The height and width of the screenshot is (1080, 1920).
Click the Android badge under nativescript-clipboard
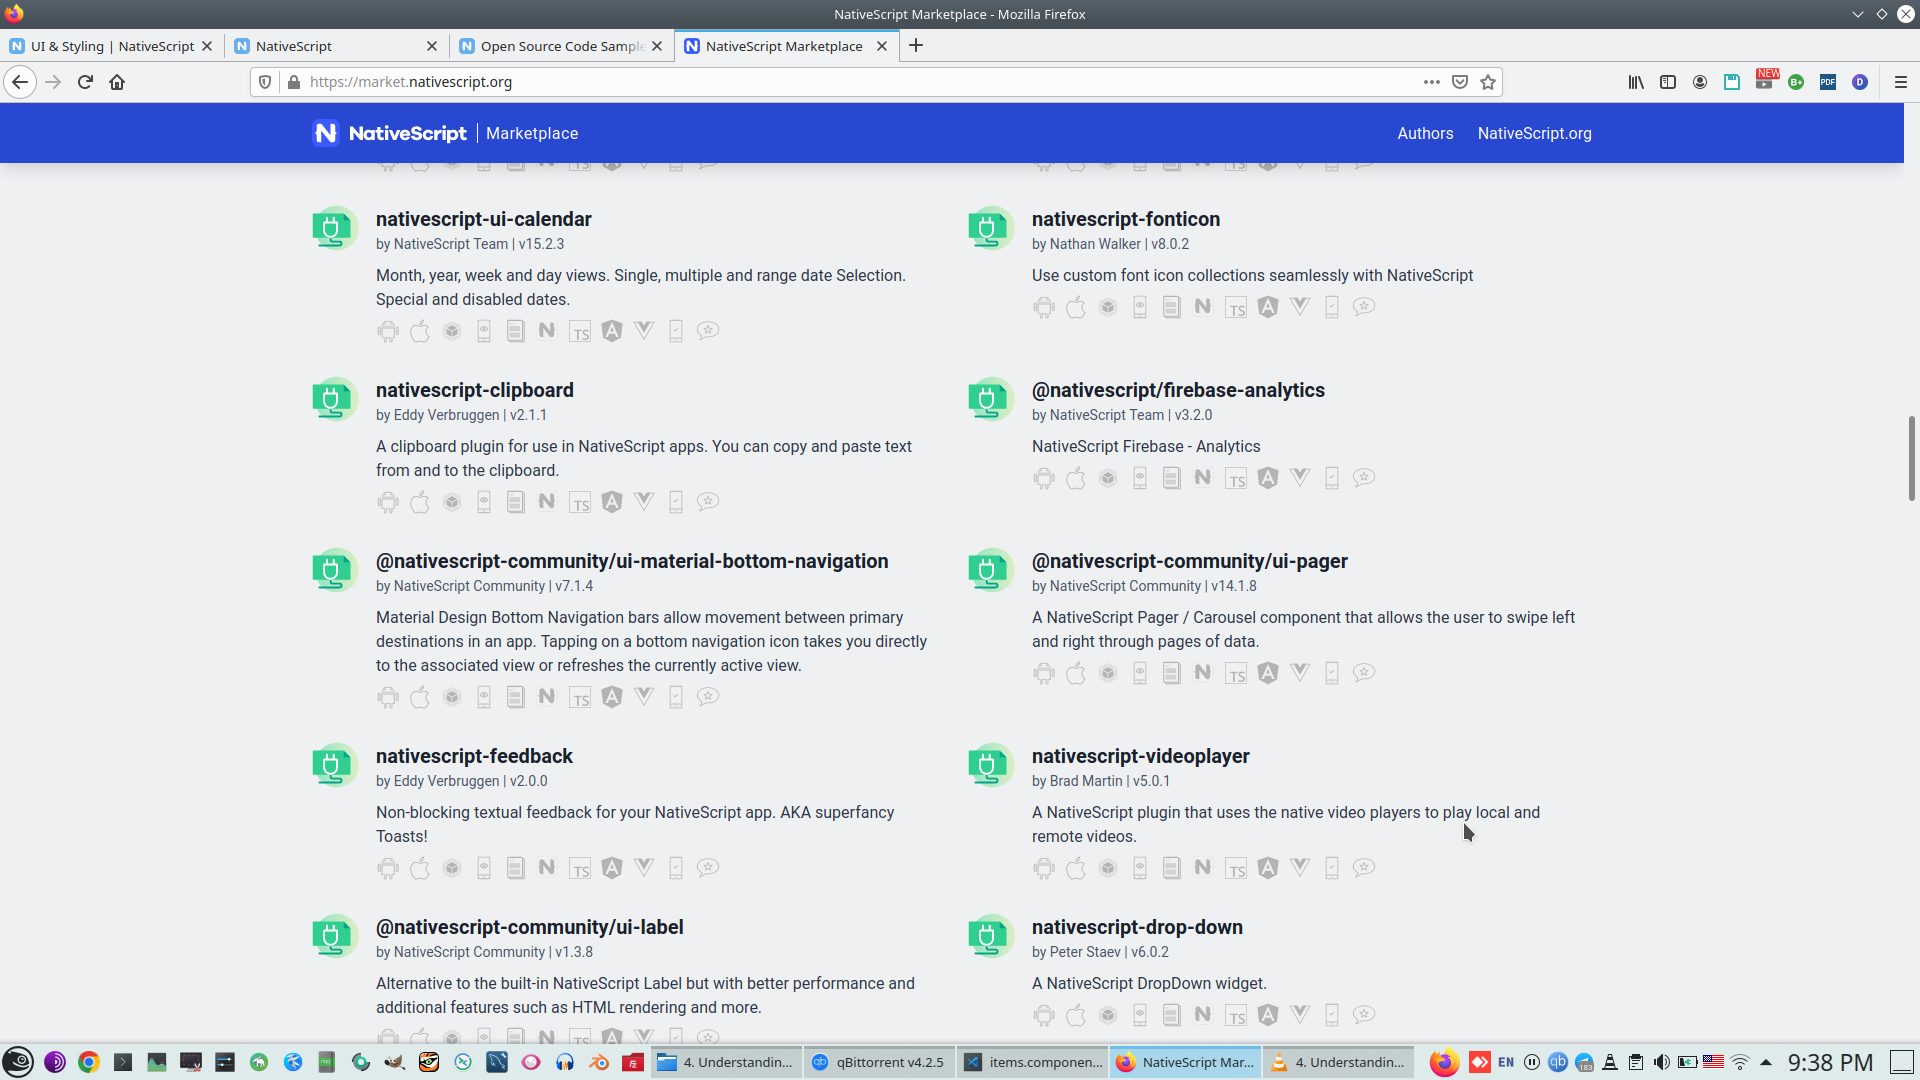[388, 502]
